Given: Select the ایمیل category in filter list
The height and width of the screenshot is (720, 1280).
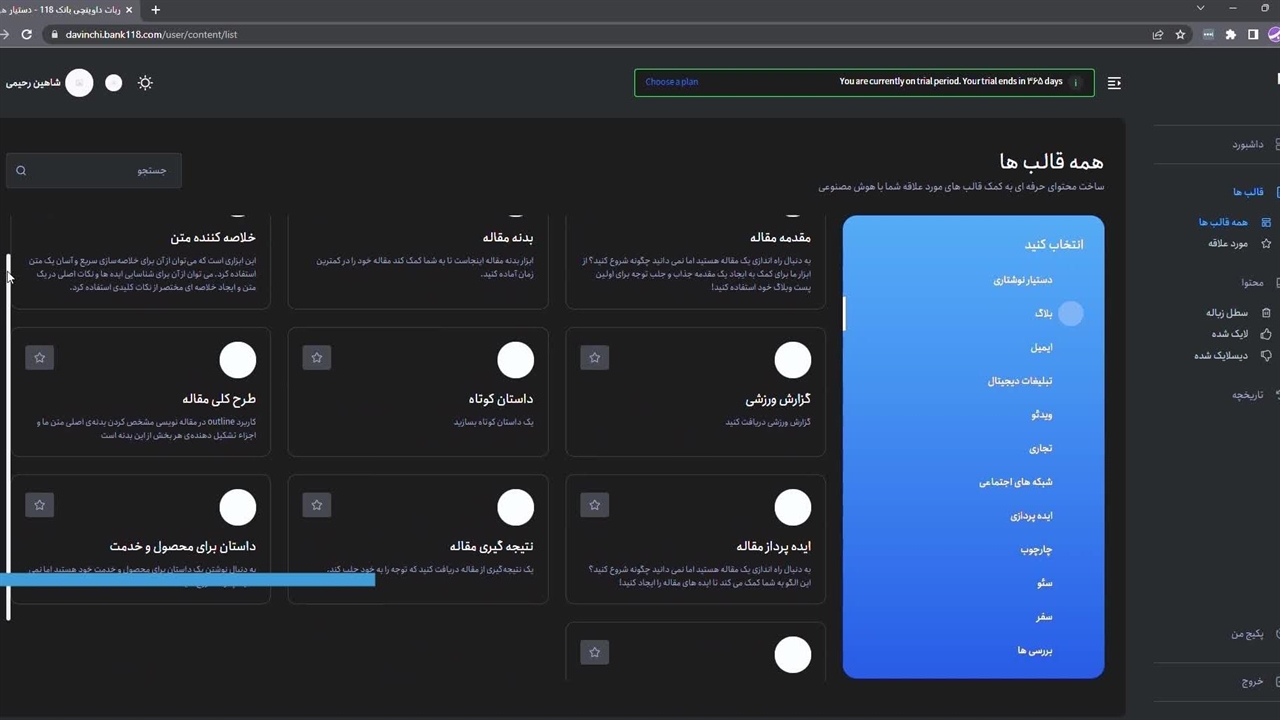Looking at the screenshot, I should click(1041, 348).
